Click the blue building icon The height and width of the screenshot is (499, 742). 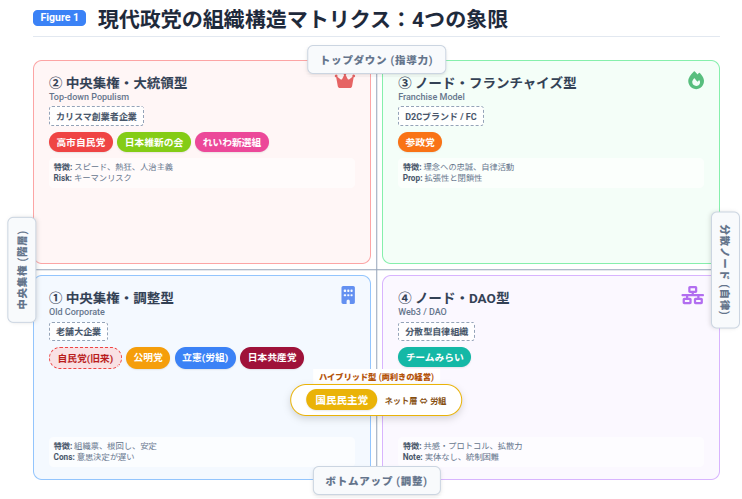pyautogui.click(x=348, y=295)
